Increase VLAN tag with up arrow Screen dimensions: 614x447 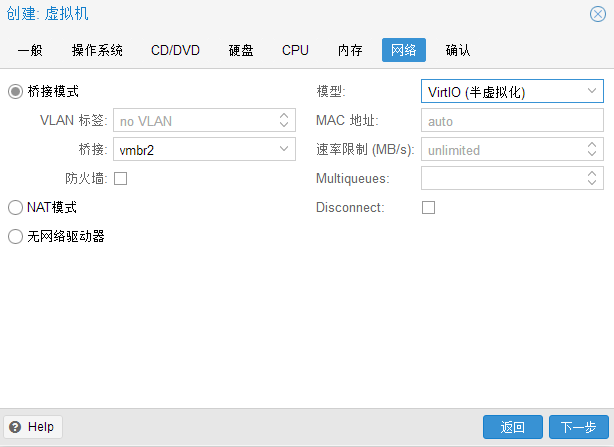pyautogui.click(x=284, y=115)
